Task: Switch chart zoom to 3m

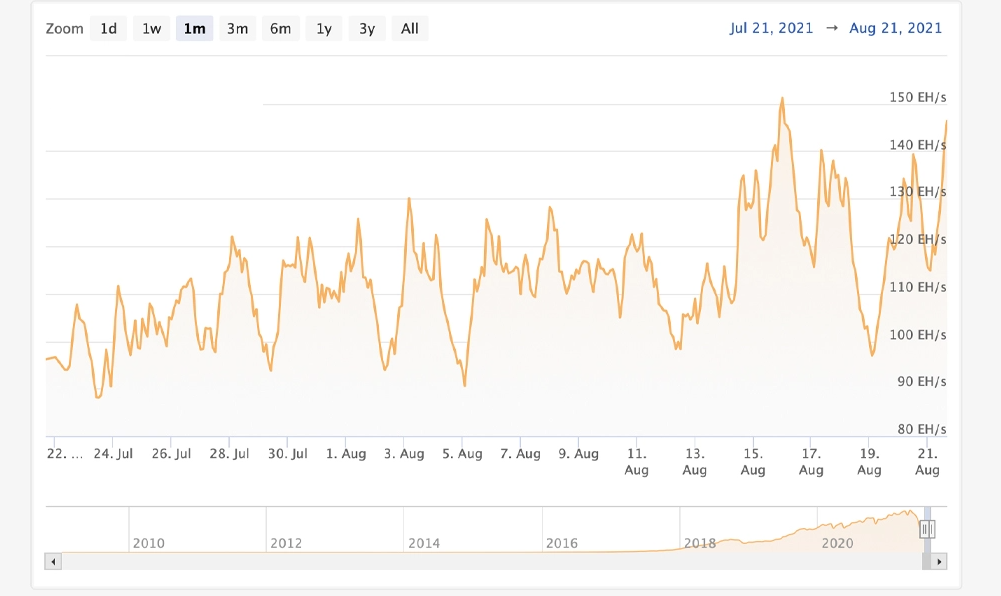Action: pyautogui.click(x=237, y=29)
